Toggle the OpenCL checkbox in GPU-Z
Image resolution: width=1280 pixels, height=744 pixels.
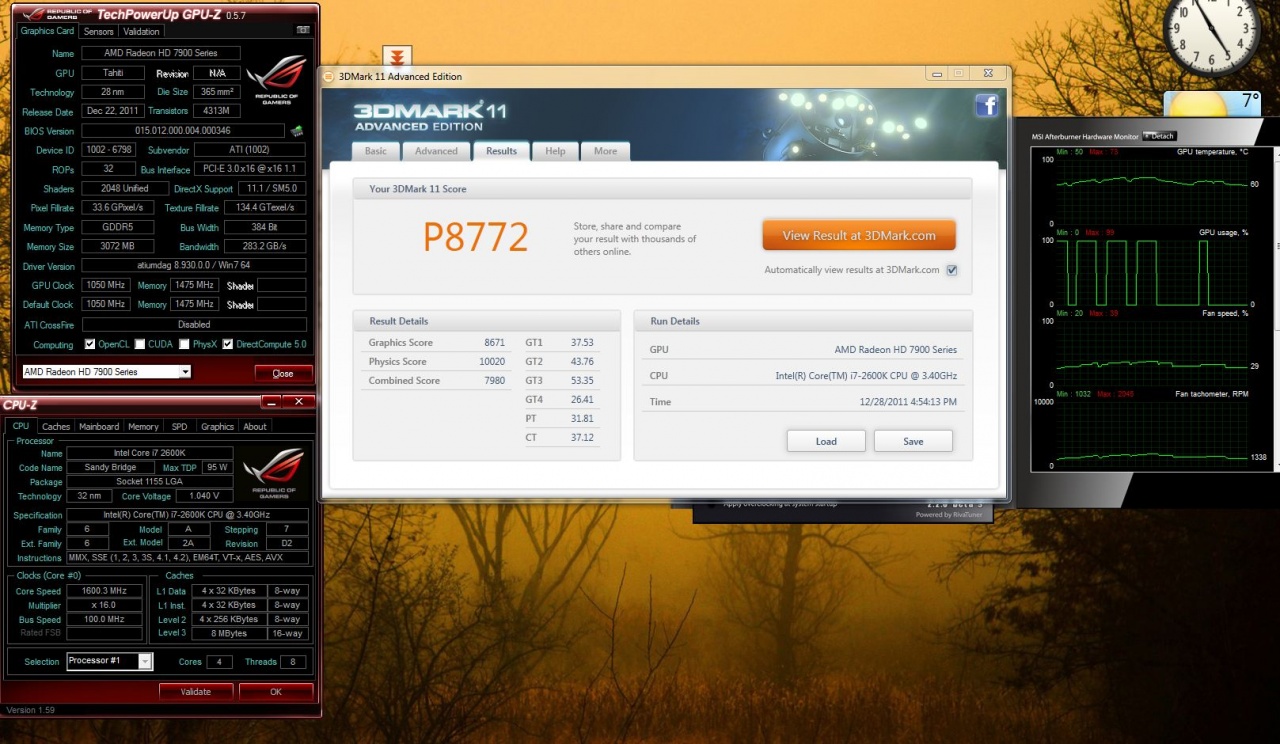[x=90, y=344]
